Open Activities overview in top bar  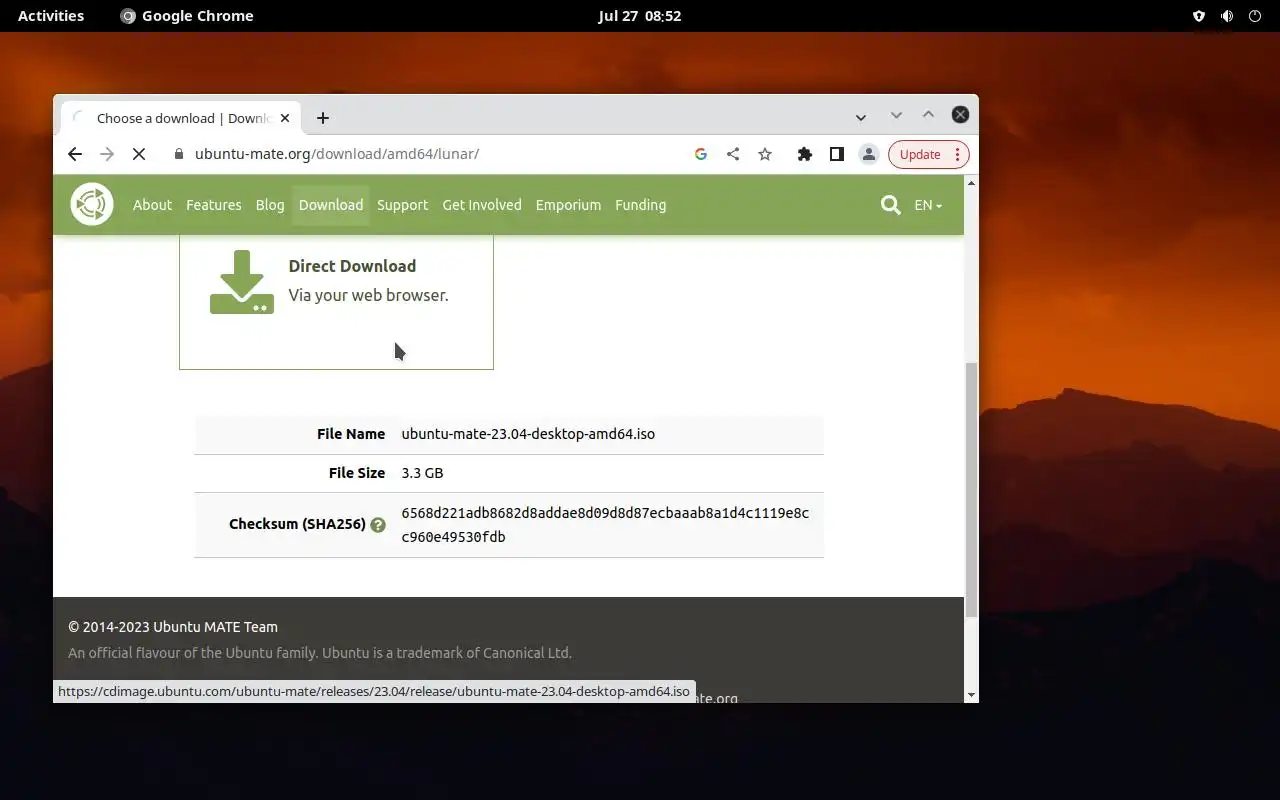51,16
